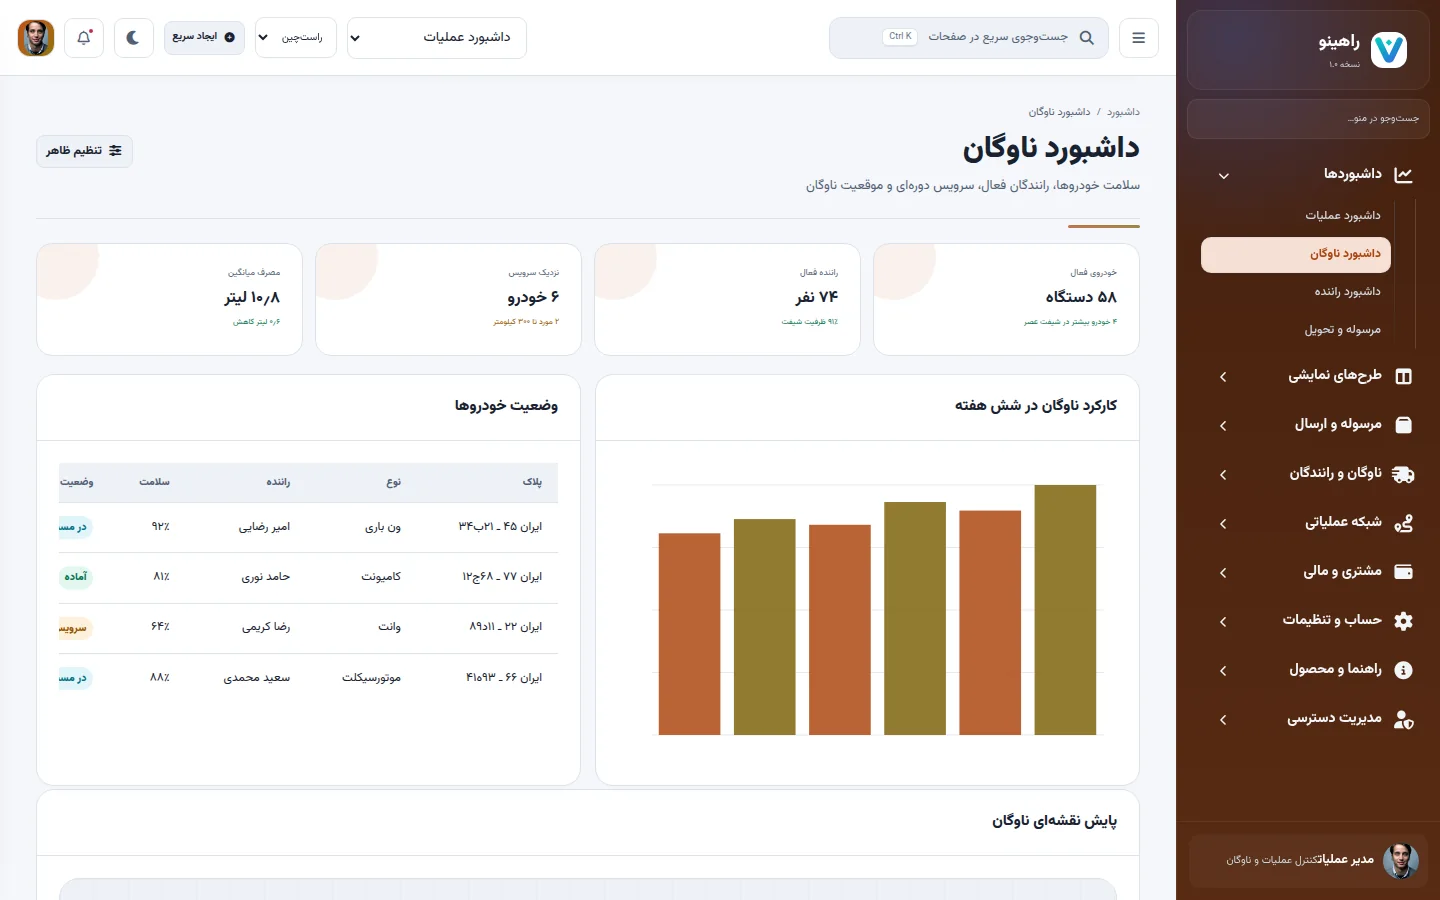Click the plate ایران ۴۵ - ۳۴ب۲۱ cell
This screenshot has width=1440, height=900.
pyautogui.click(x=500, y=527)
